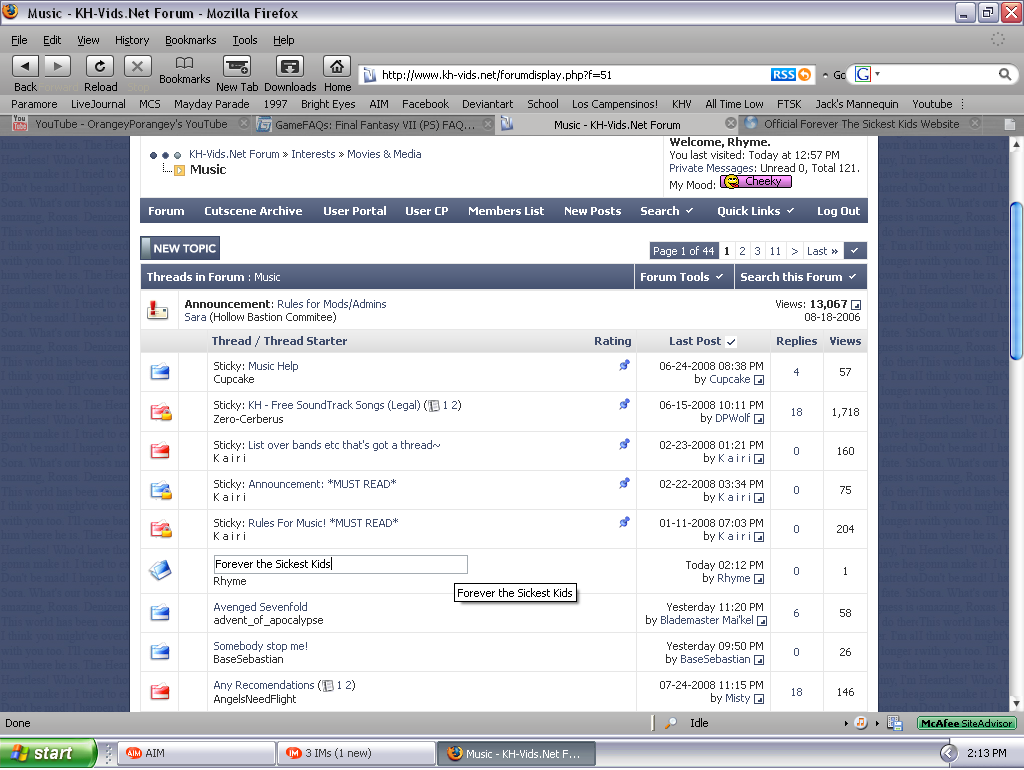This screenshot has width=1024, height=770.
Task: Open AIM from the taskbar
Action: (195, 753)
